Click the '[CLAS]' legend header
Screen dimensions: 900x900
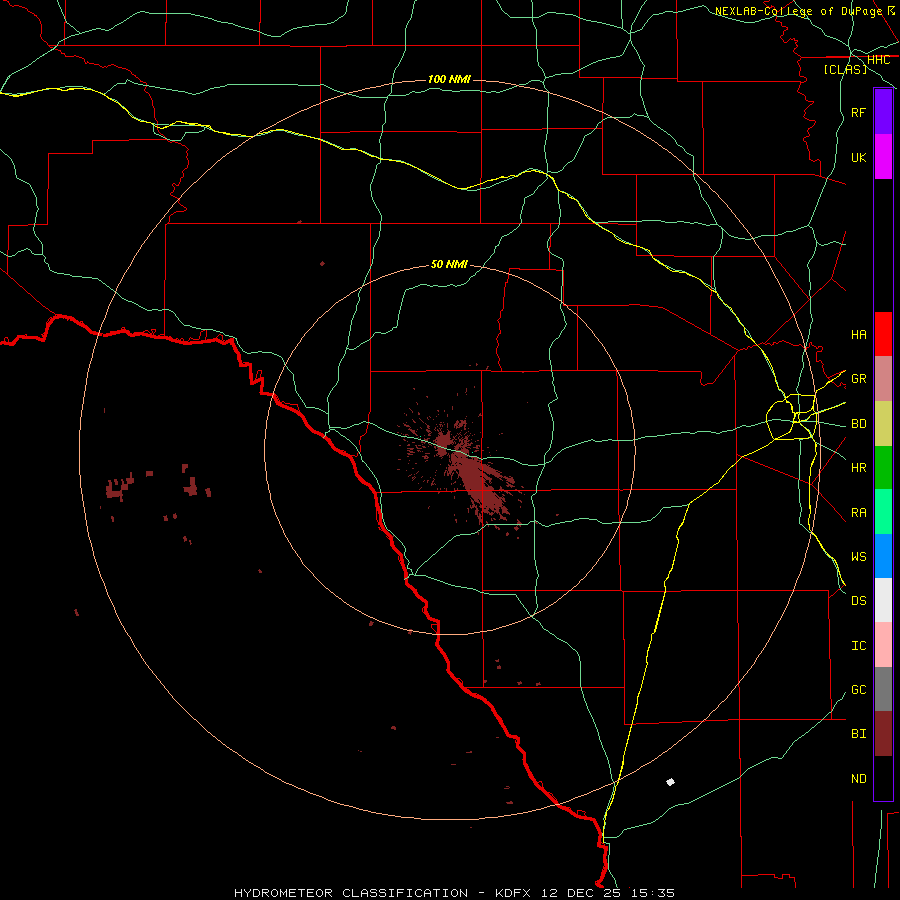tap(845, 69)
